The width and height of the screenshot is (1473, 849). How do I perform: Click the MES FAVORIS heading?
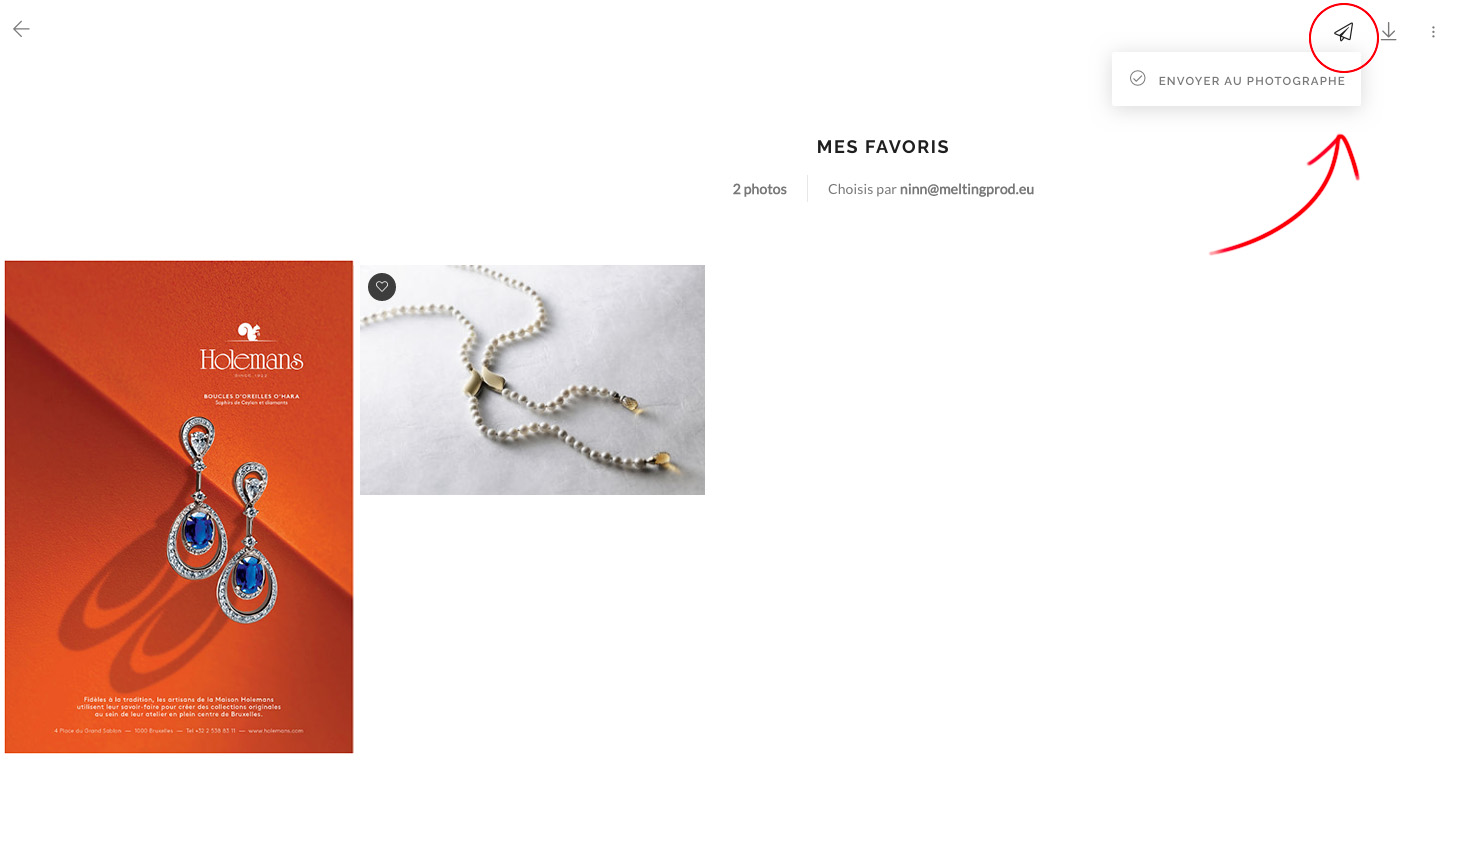tap(883, 147)
